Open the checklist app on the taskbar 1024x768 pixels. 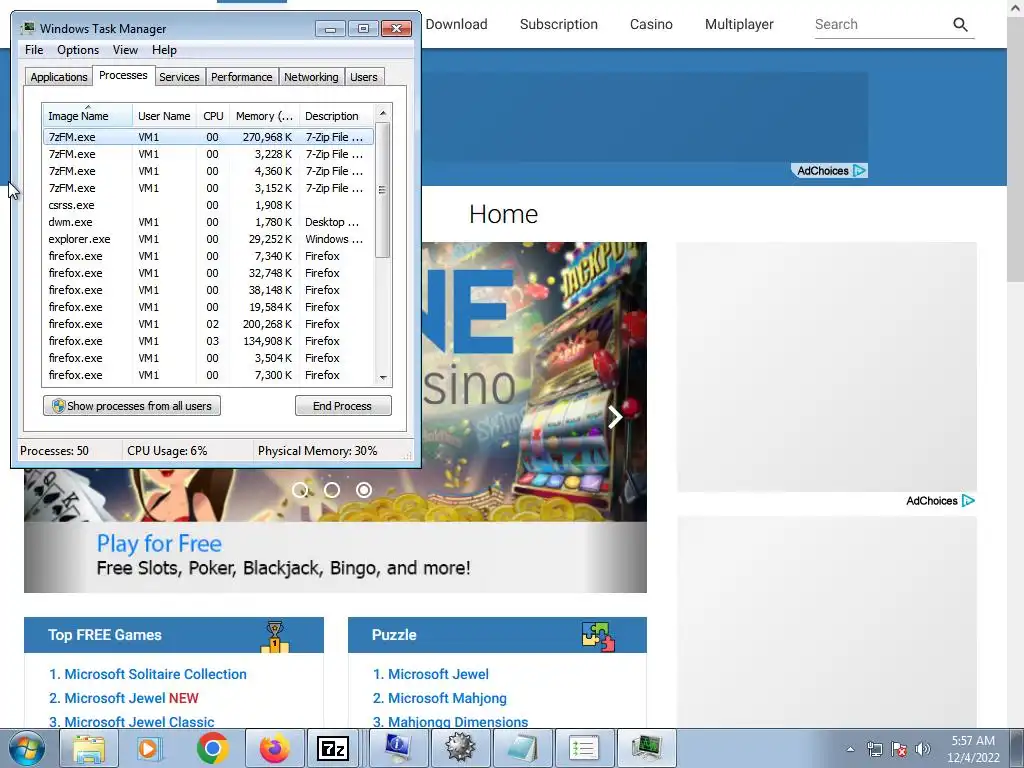click(584, 748)
